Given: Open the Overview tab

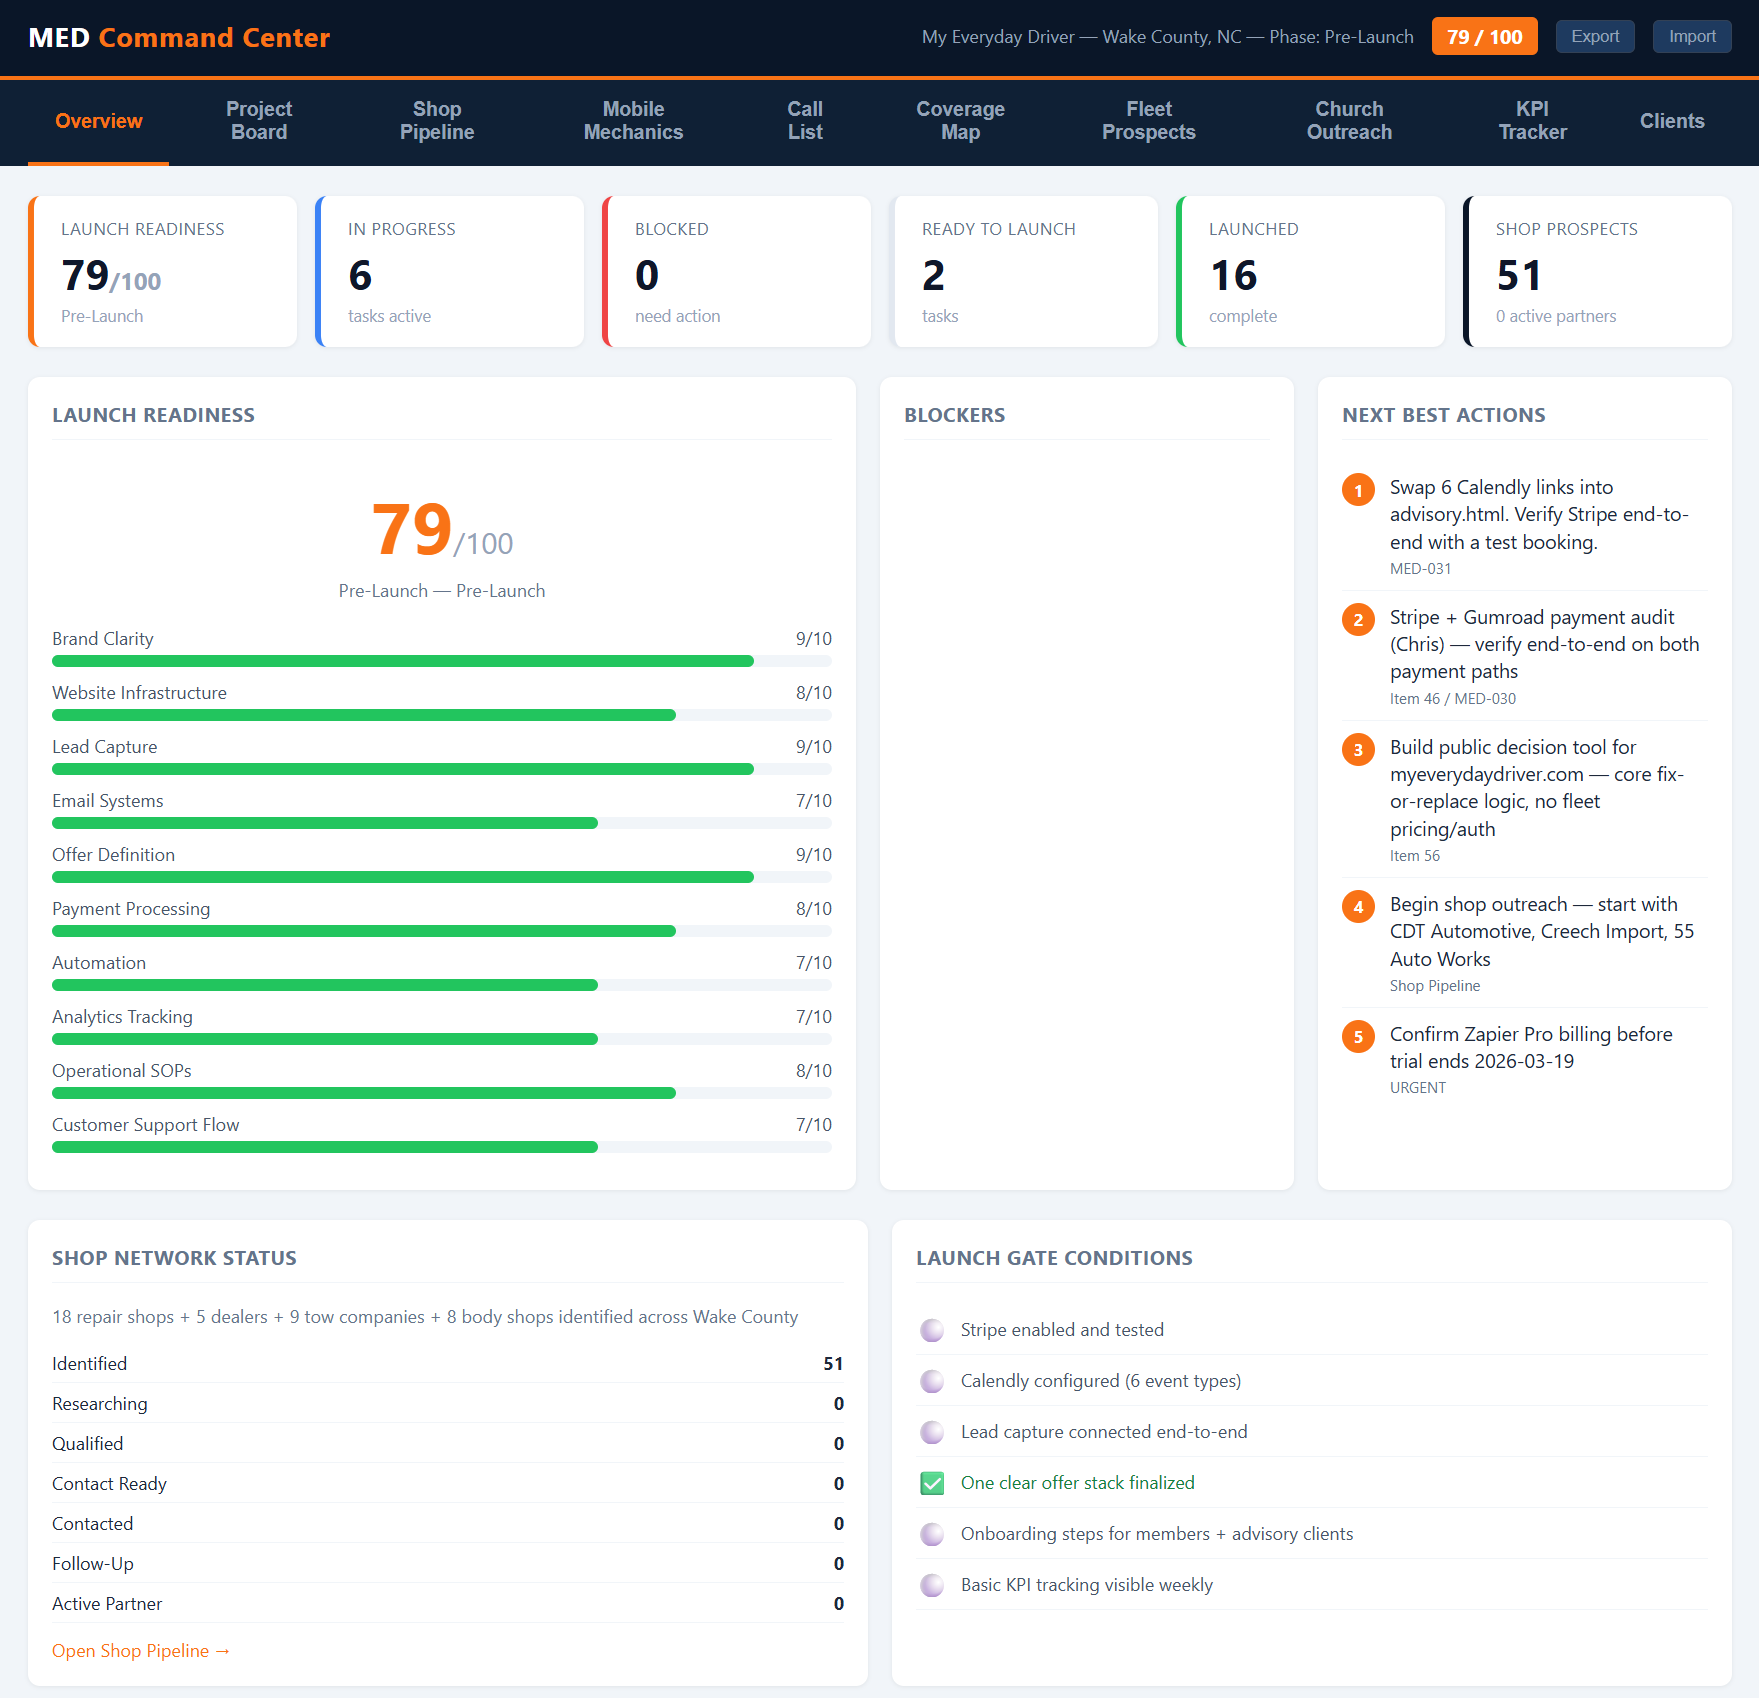Looking at the screenshot, I should point(98,121).
